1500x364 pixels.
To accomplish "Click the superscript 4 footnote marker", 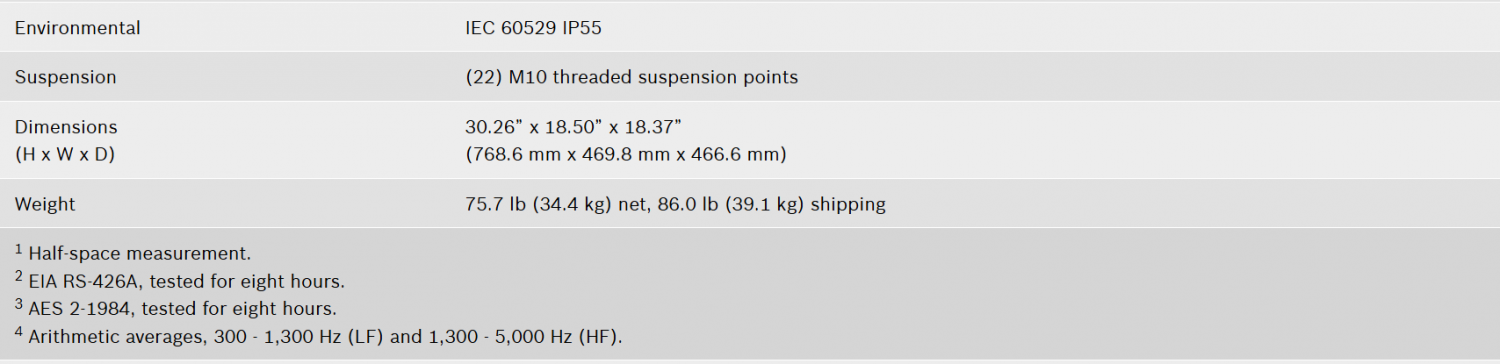I will pyautogui.click(x=19, y=333).
